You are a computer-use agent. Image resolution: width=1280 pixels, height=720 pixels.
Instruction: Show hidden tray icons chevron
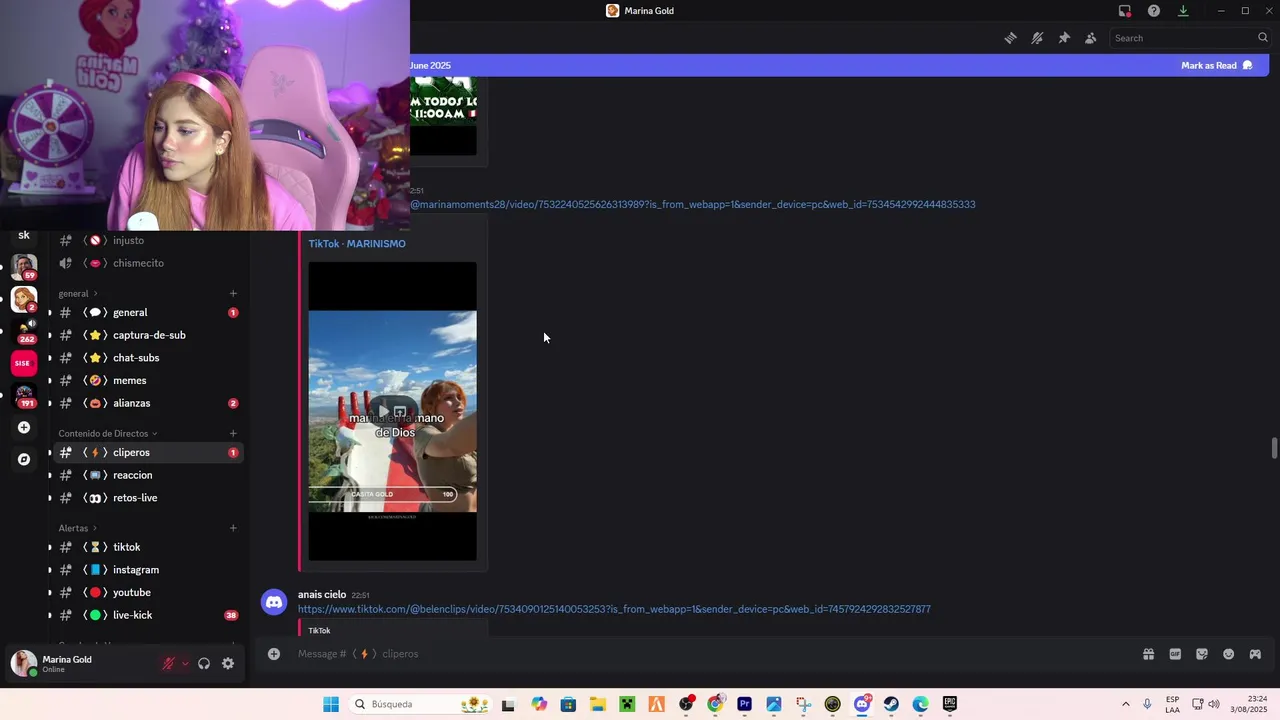[x=1125, y=704]
